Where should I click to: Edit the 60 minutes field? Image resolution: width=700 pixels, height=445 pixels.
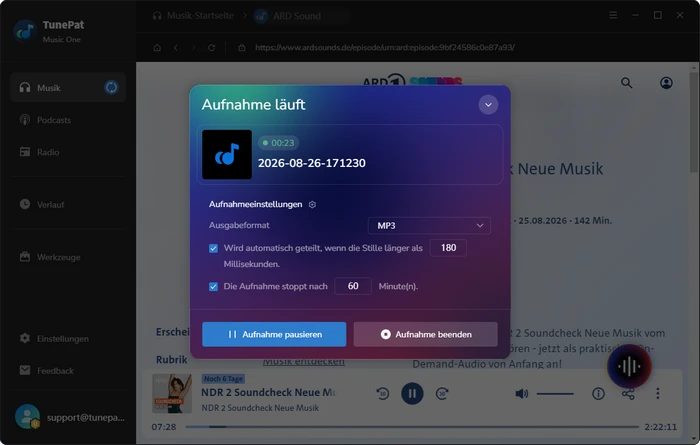point(353,286)
